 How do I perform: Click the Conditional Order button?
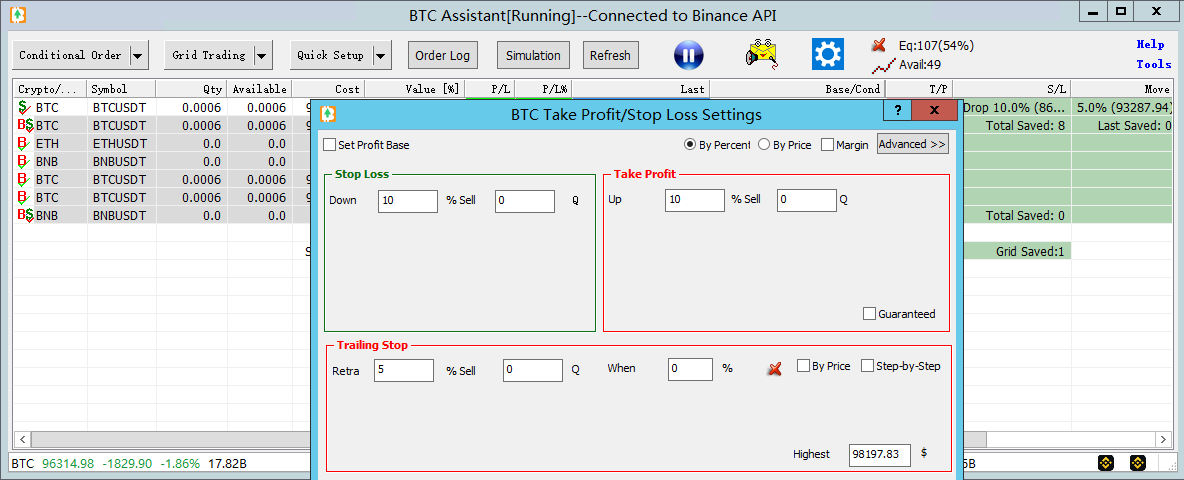click(70, 55)
